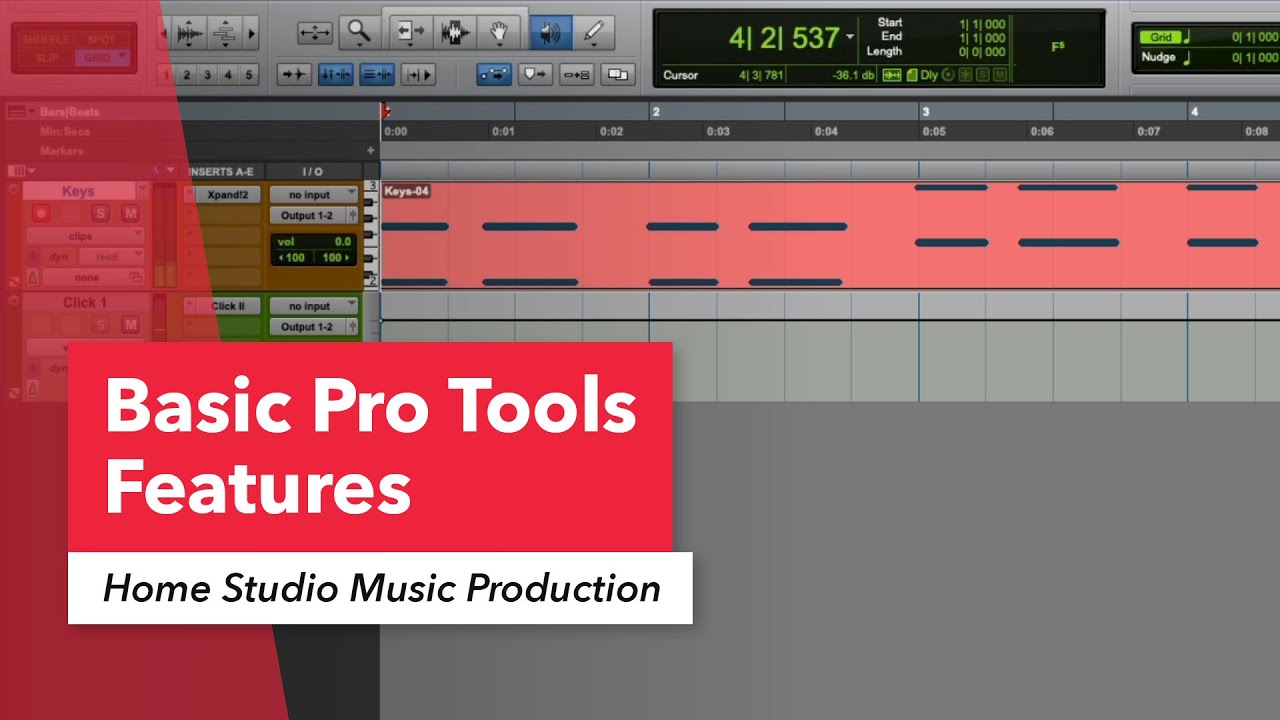Image resolution: width=1280 pixels, height=720 pixels.
Task: Click the S solo indicator in counter
Action: pyautogui.click(x=982, y=75)
